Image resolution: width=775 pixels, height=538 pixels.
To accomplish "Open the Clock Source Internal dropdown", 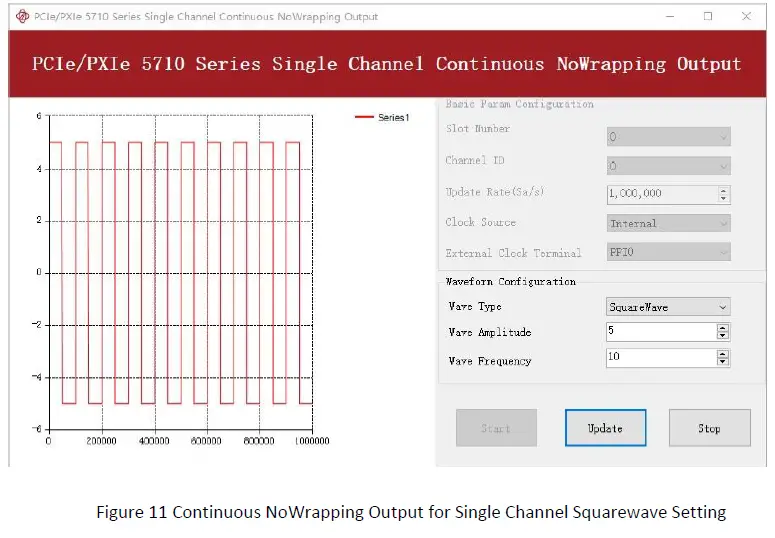I will click(x=668, y=223).
